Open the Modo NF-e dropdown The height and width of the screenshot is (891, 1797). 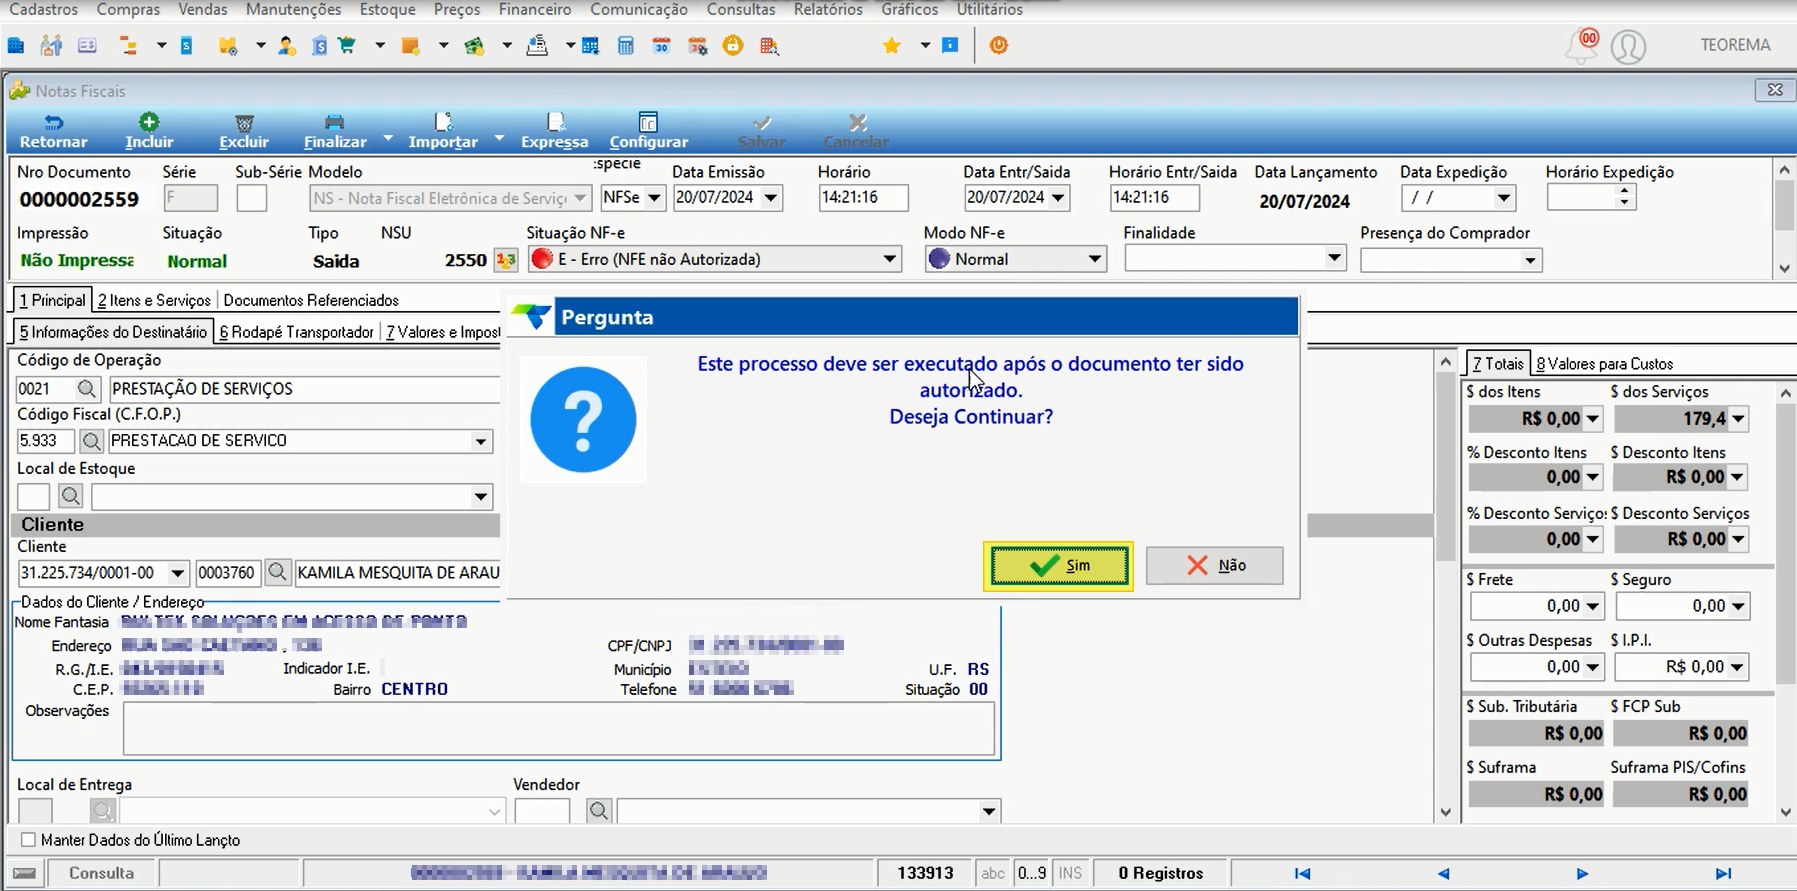pos(1095,259)
